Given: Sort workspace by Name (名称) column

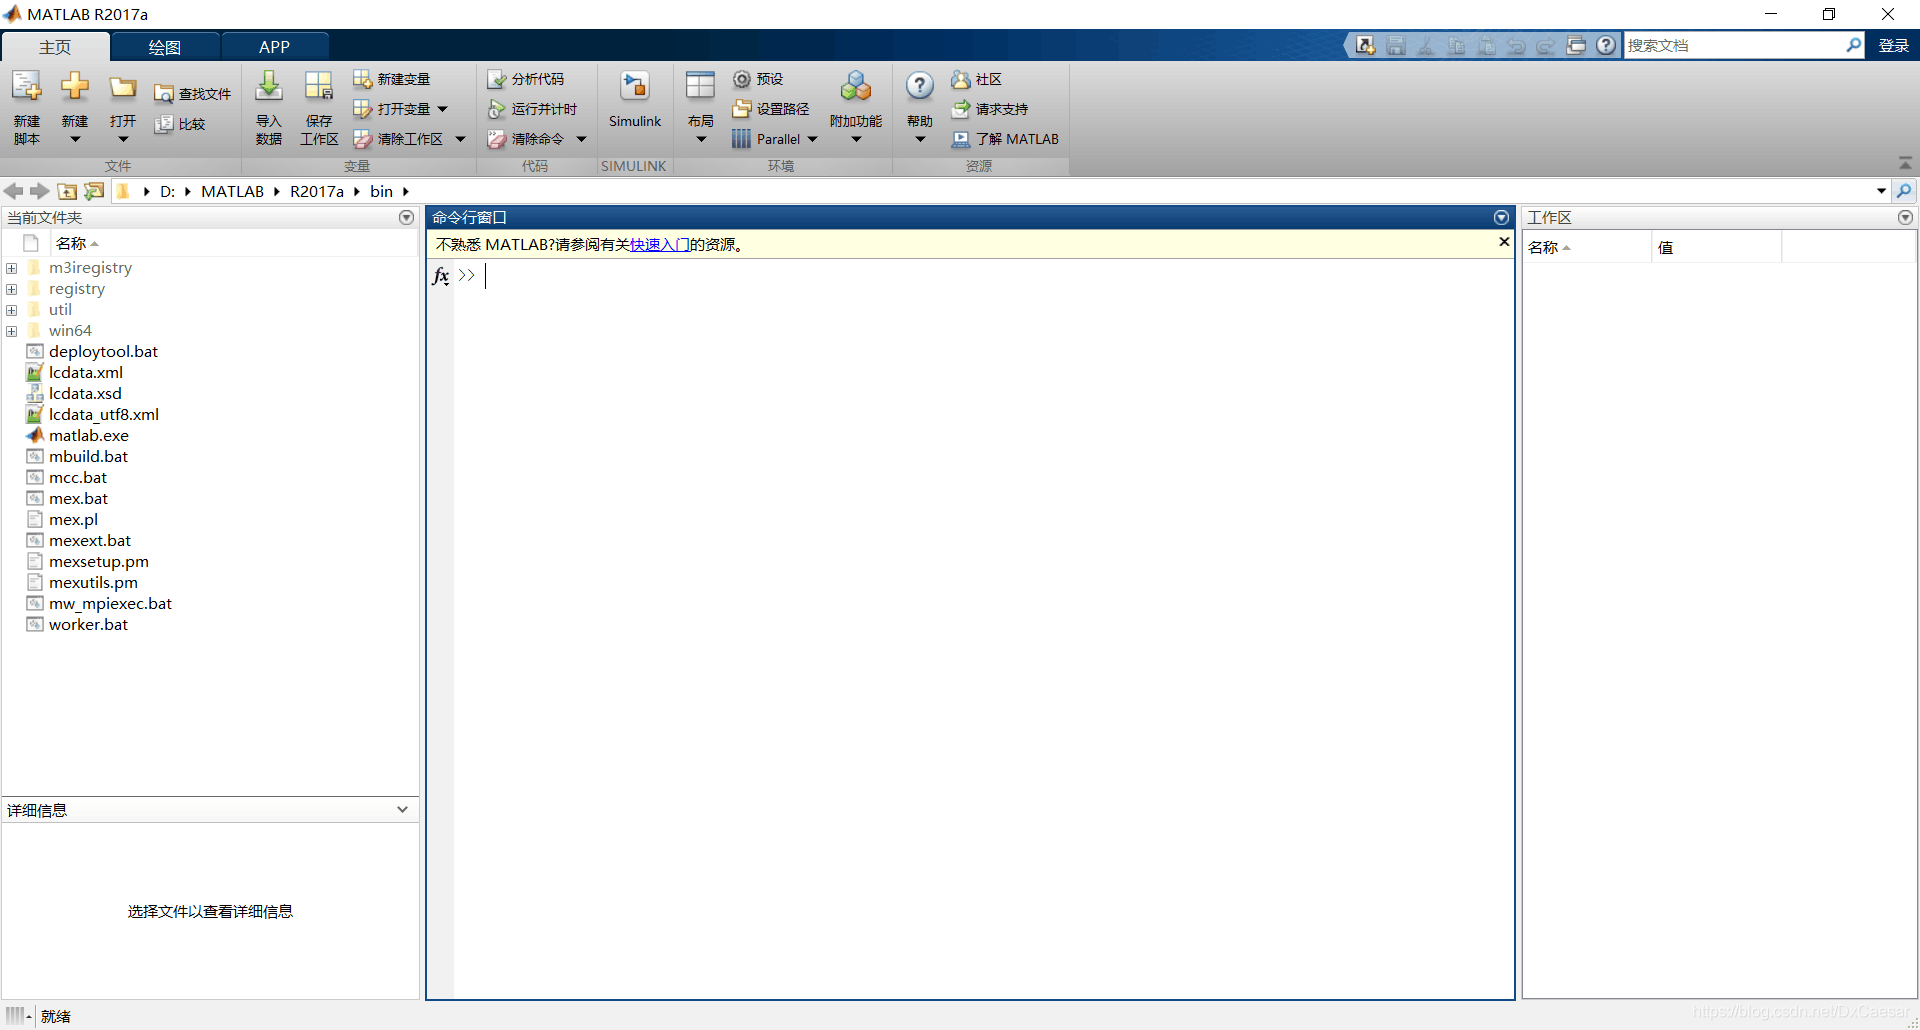Looking at the screenshot, I should pyautogui.click(x=1586, y=247).
